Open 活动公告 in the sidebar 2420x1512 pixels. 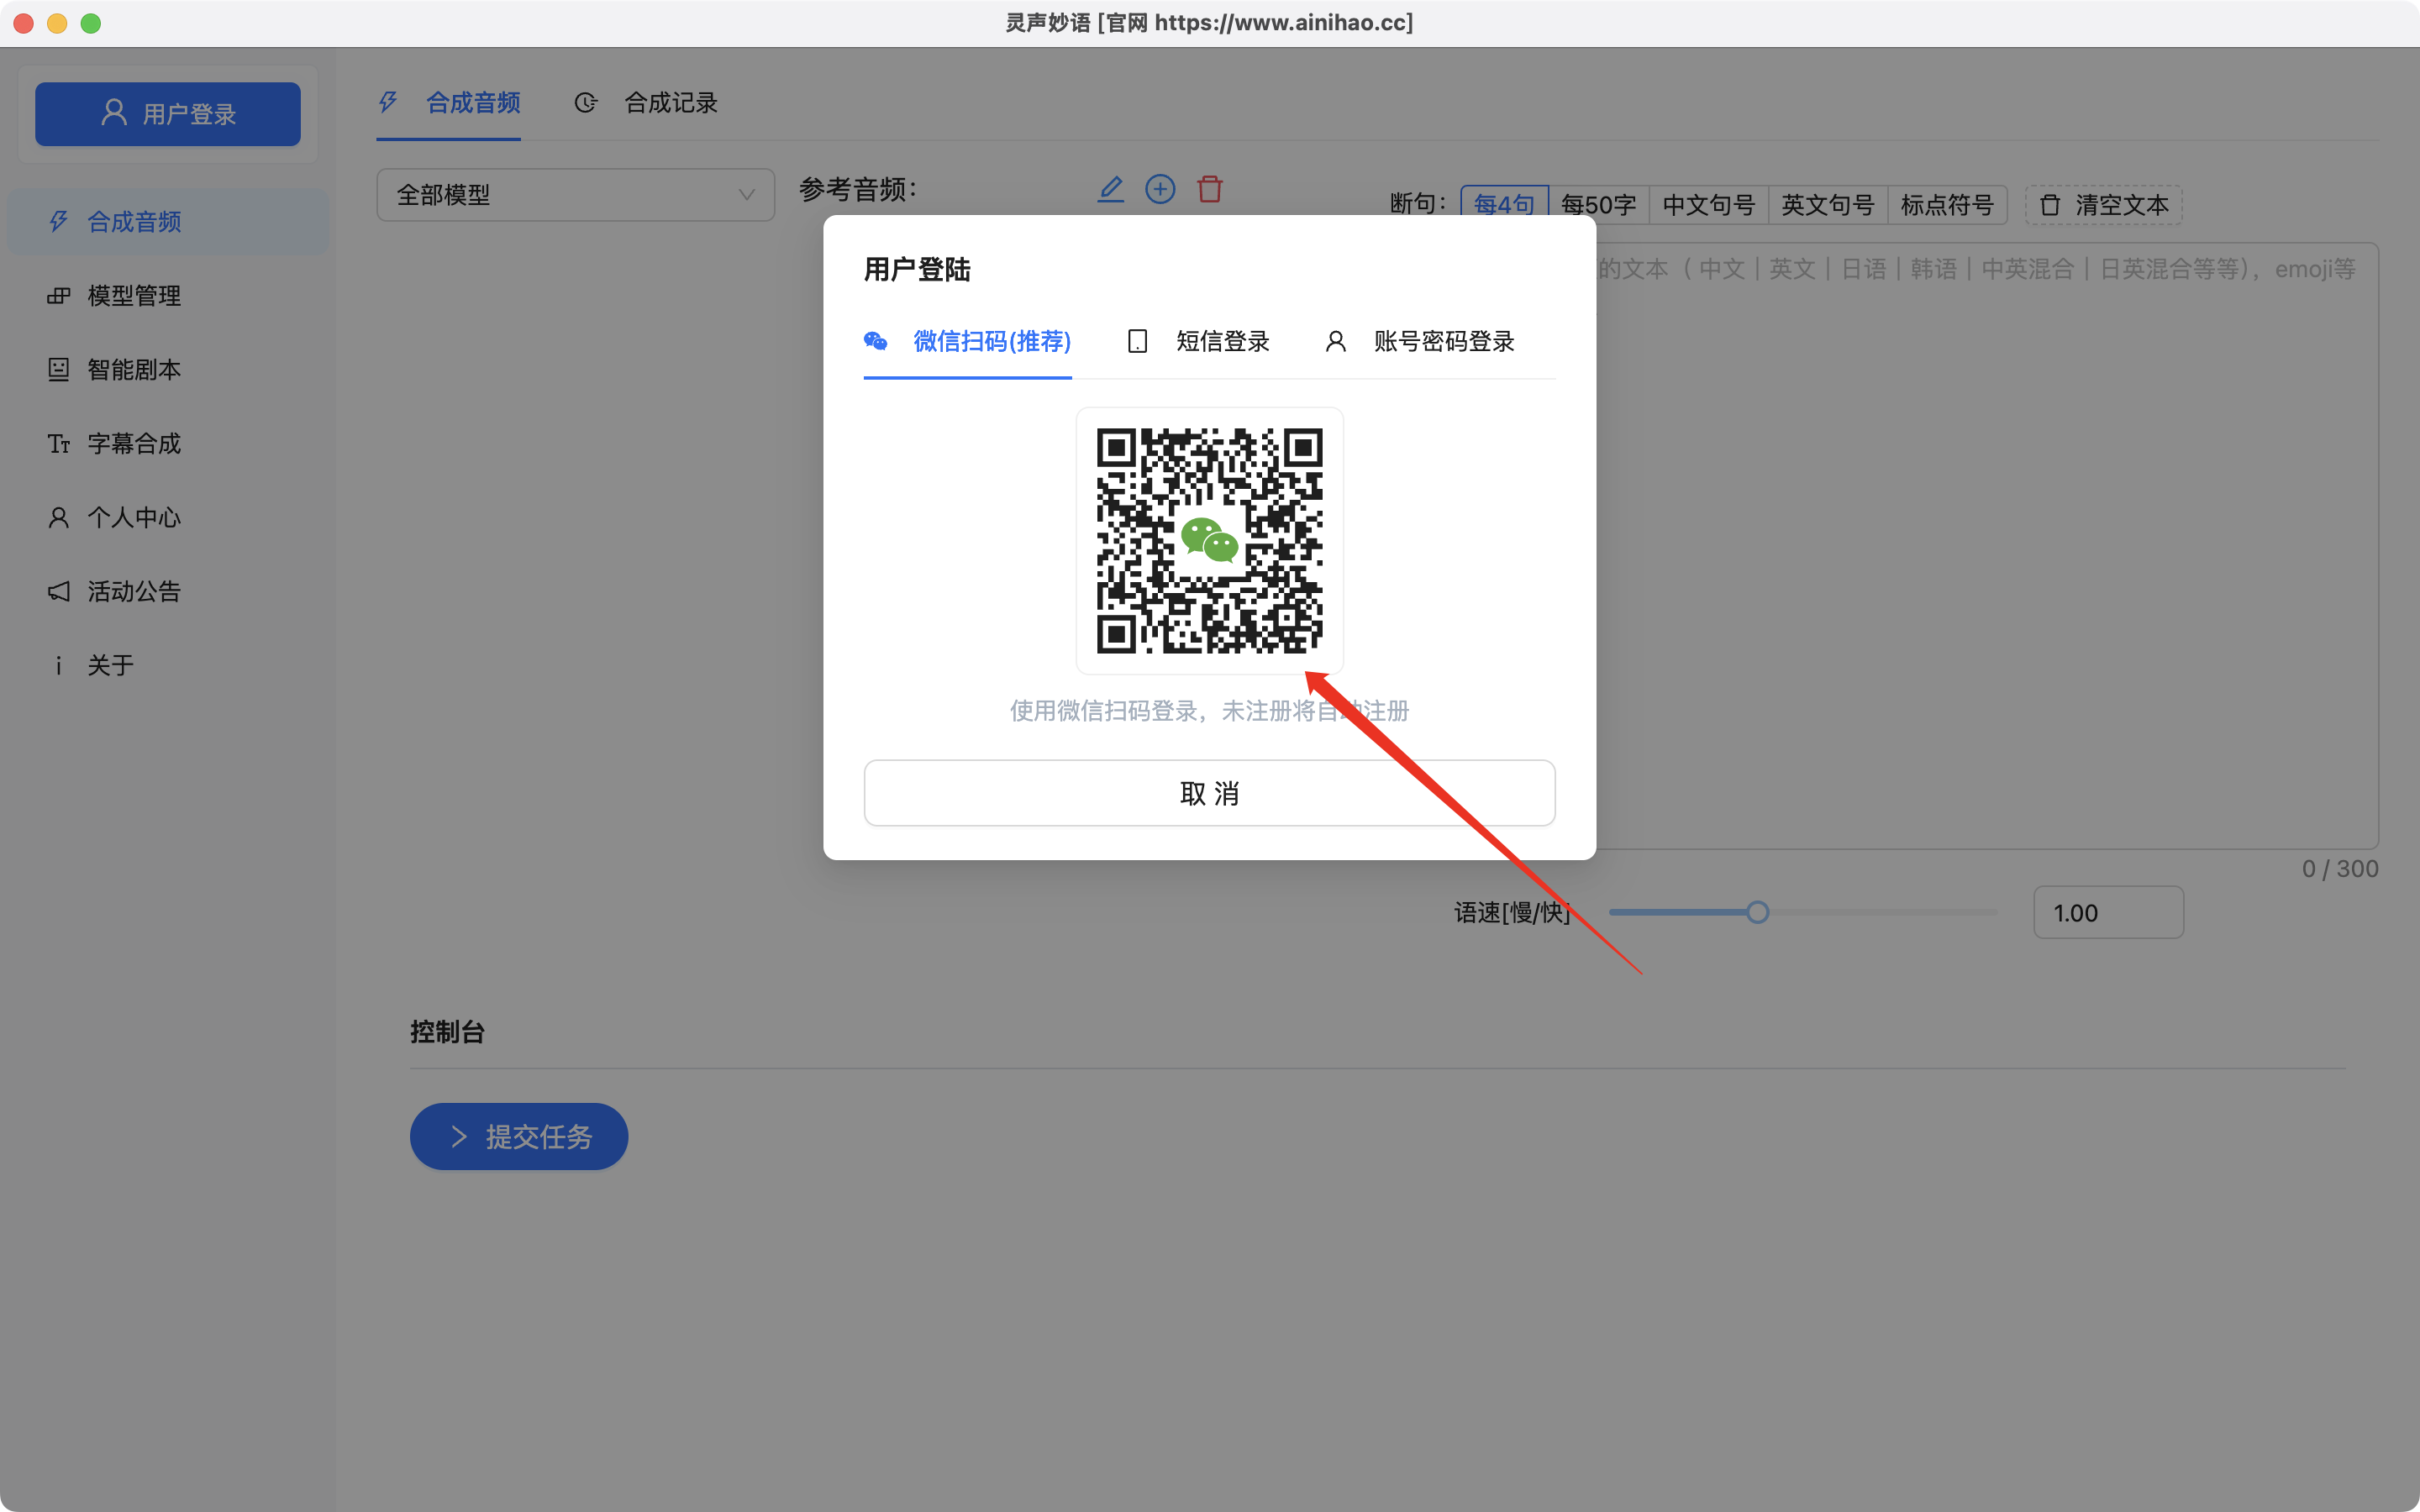[x=168, y=592]
